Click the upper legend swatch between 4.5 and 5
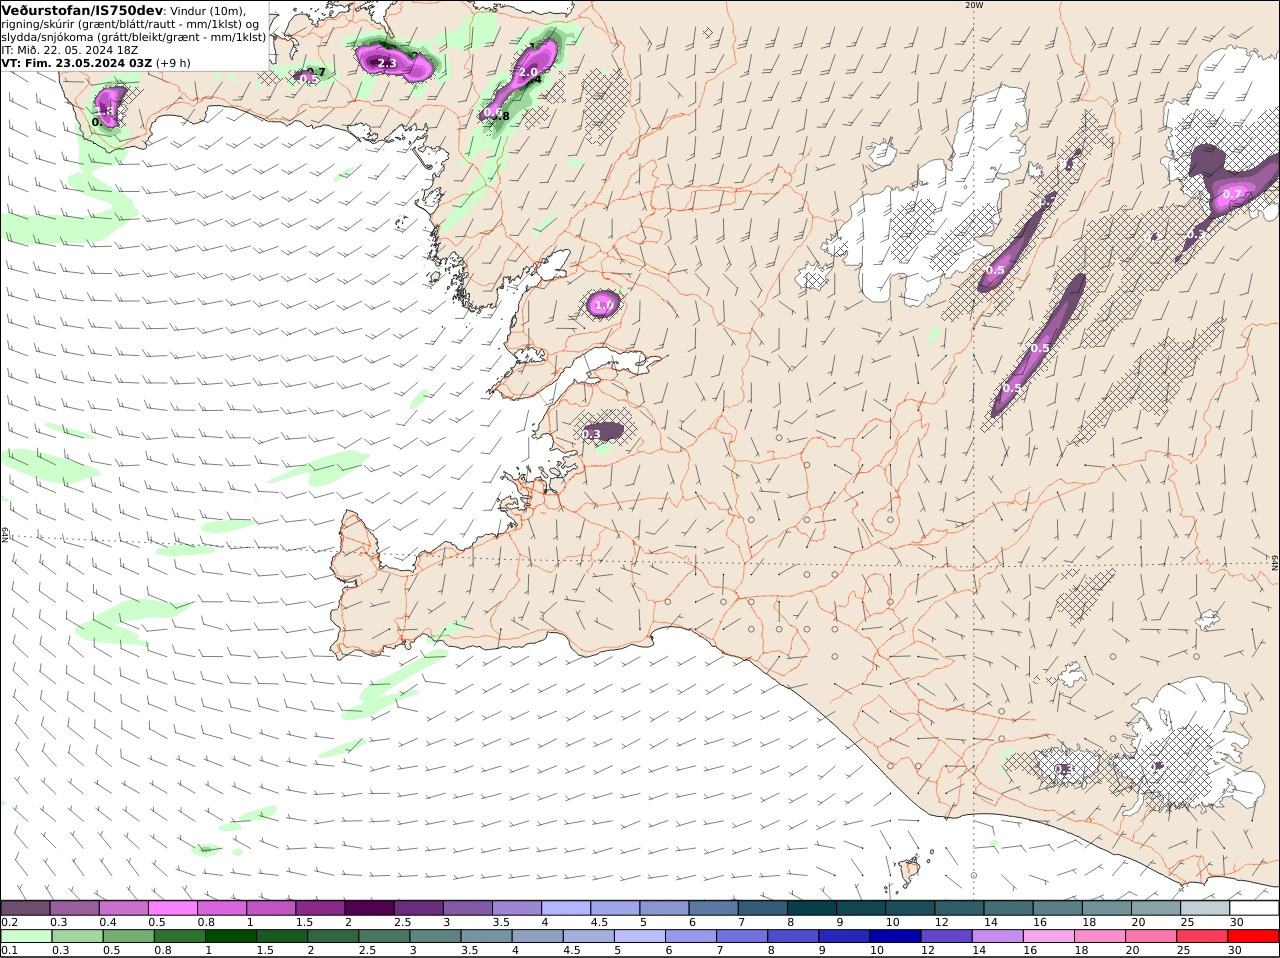 click(x=615, y=908)
